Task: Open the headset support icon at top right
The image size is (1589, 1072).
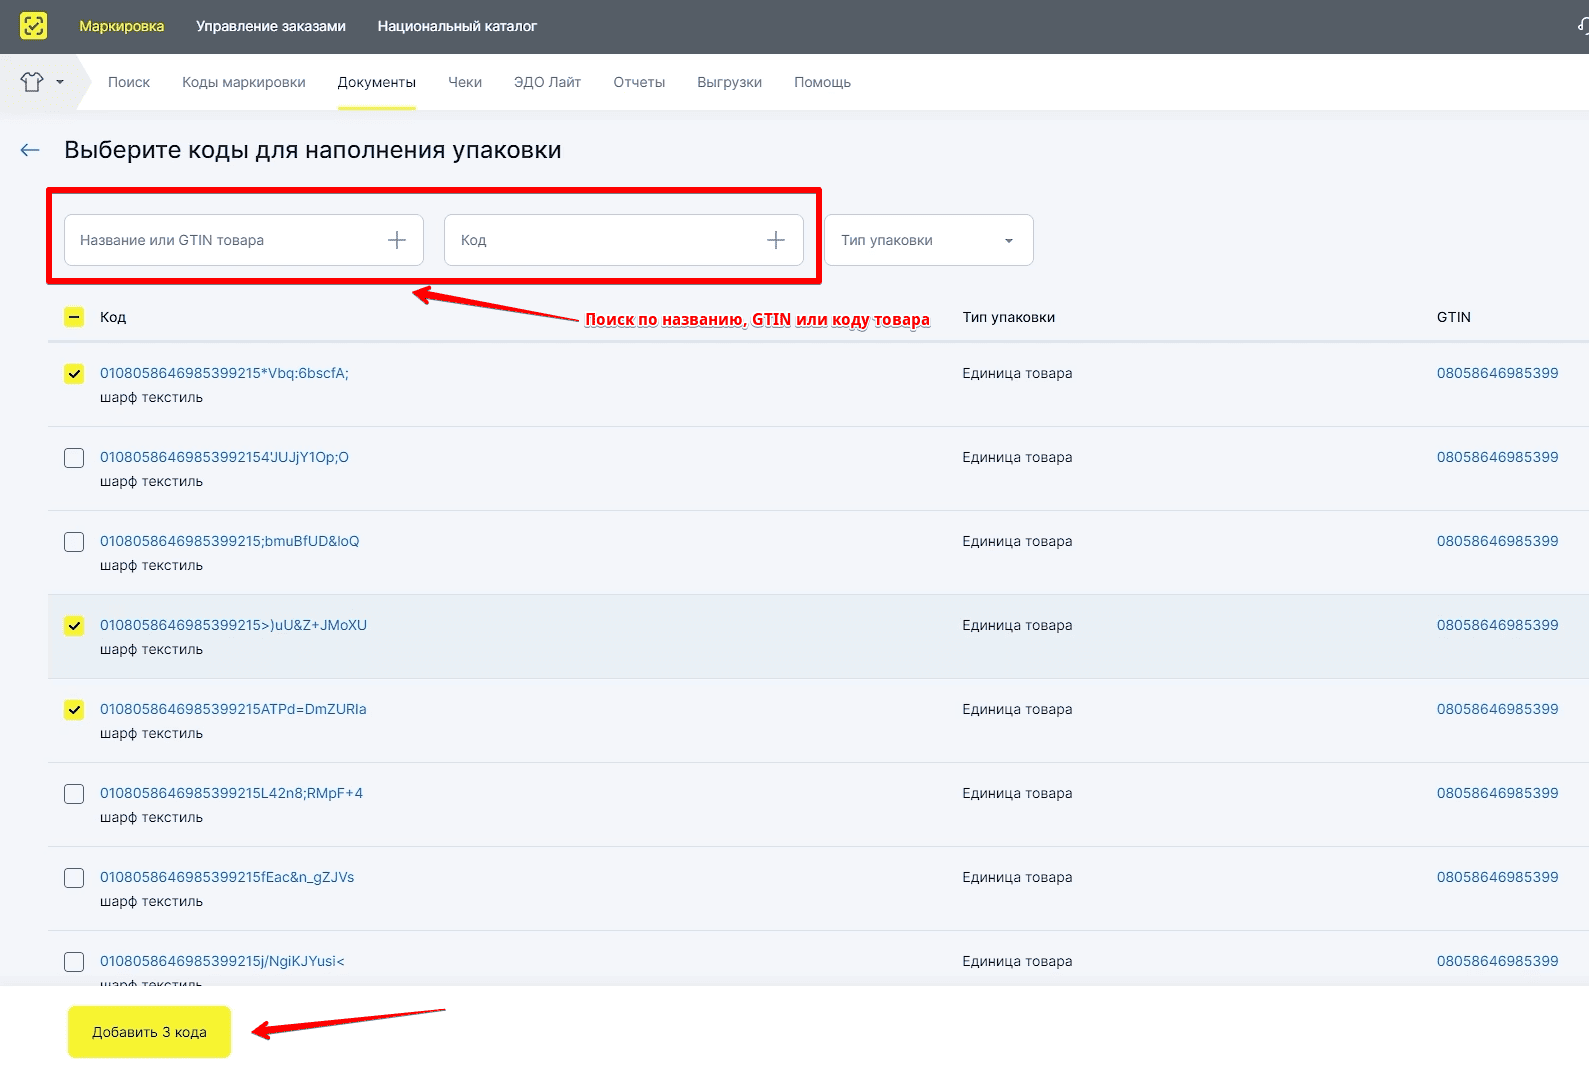Action: click(1582, 26)
